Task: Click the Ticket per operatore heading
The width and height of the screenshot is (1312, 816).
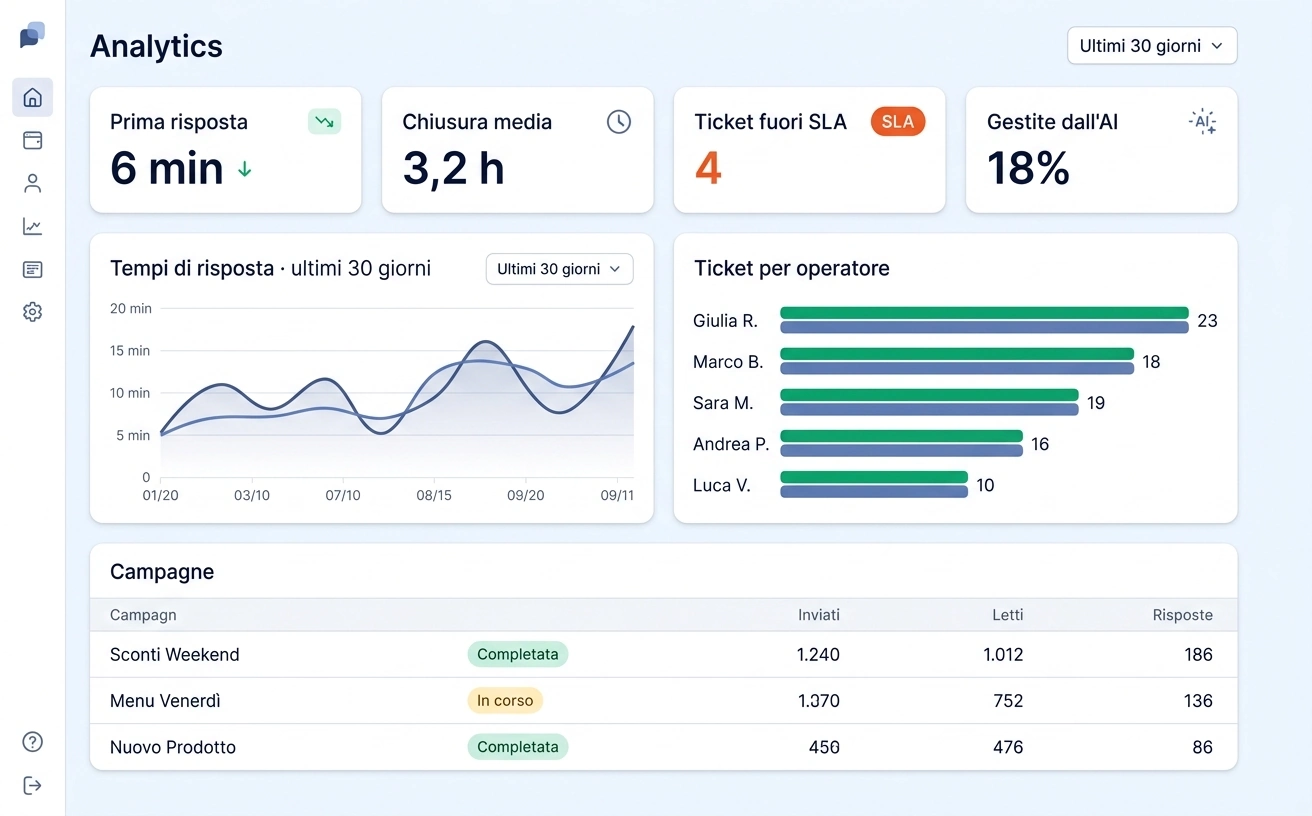Action: (792, 268)
